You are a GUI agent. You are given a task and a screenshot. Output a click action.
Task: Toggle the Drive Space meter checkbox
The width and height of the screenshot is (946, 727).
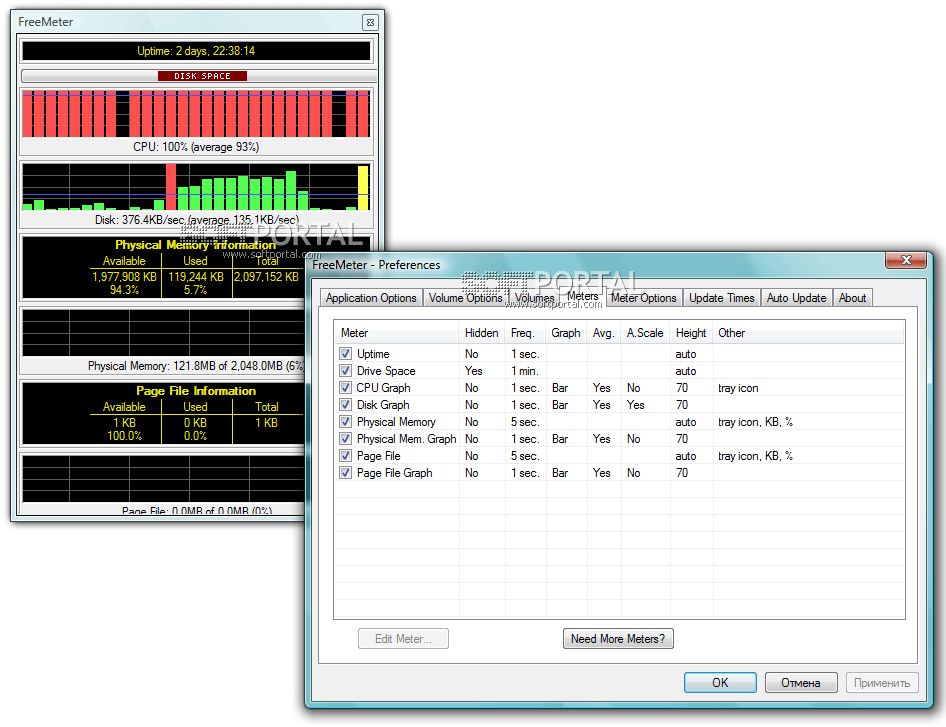345,370
